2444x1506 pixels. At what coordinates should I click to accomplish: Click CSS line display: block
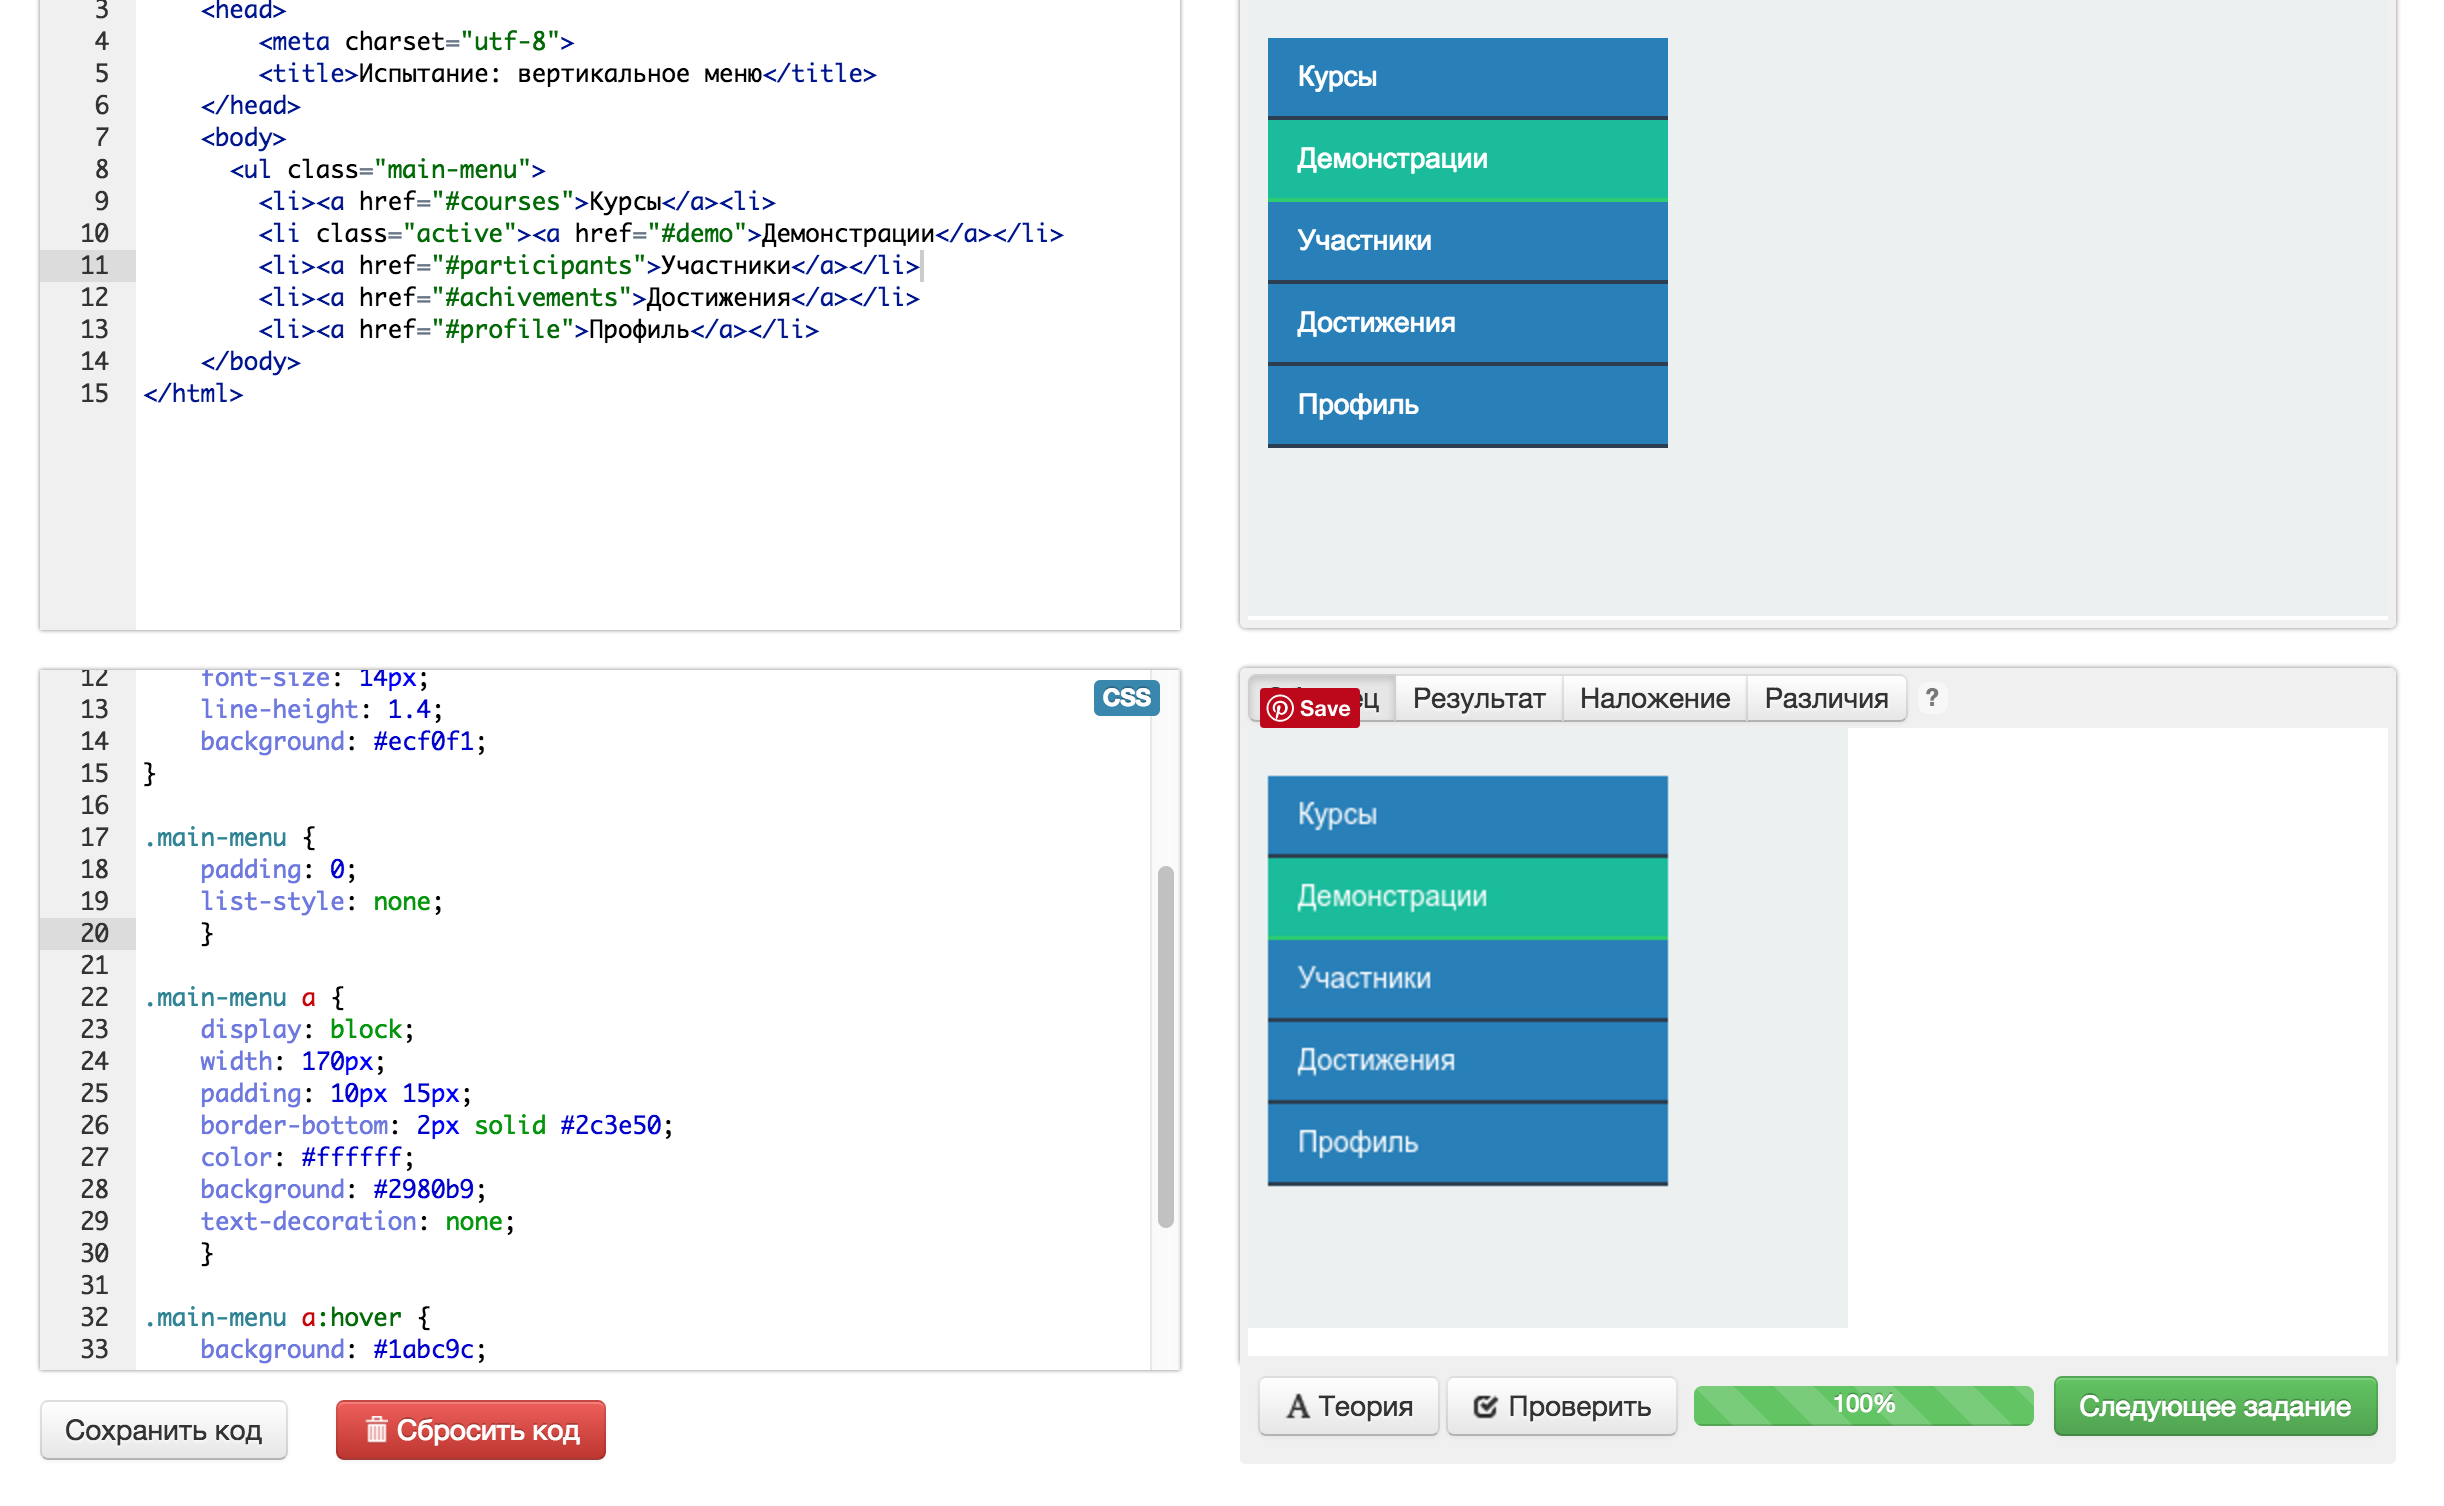[x=307, y=1029]
